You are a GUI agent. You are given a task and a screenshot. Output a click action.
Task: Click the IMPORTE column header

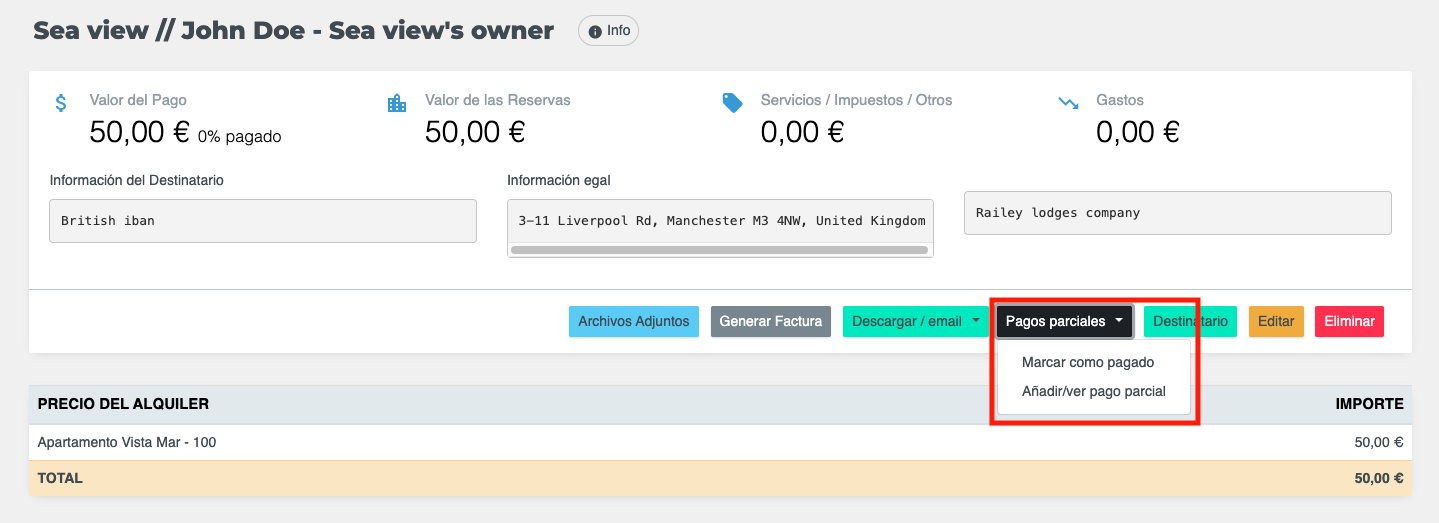pos(1370,404)
